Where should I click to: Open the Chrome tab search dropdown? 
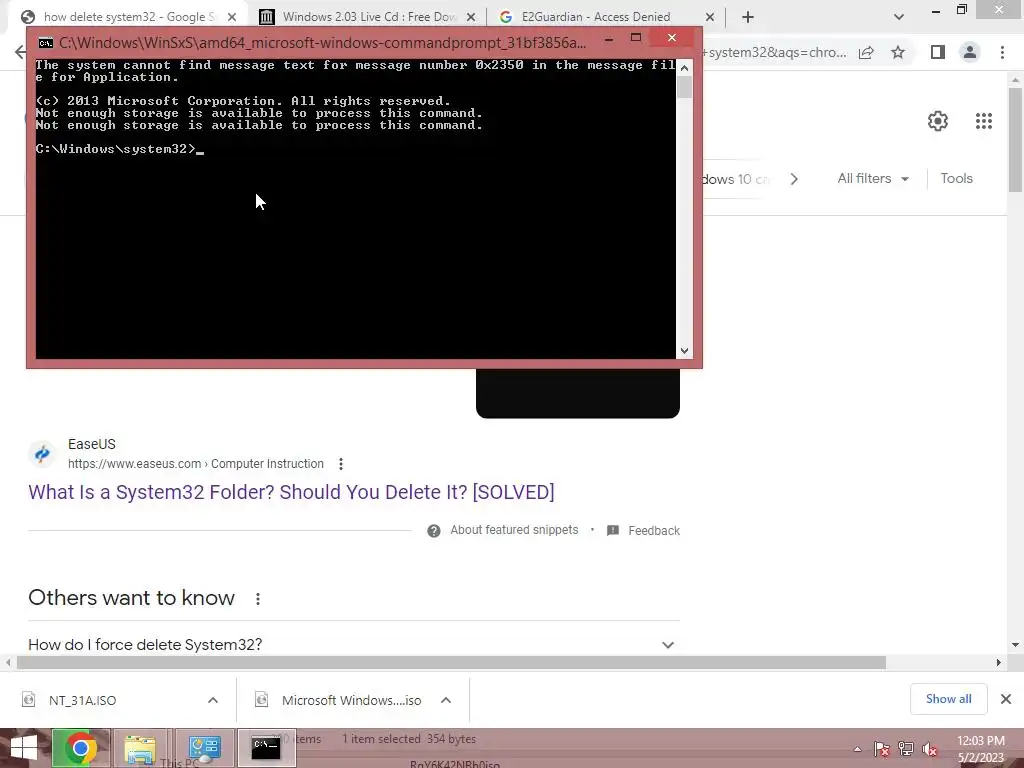[x=899, y=17]
